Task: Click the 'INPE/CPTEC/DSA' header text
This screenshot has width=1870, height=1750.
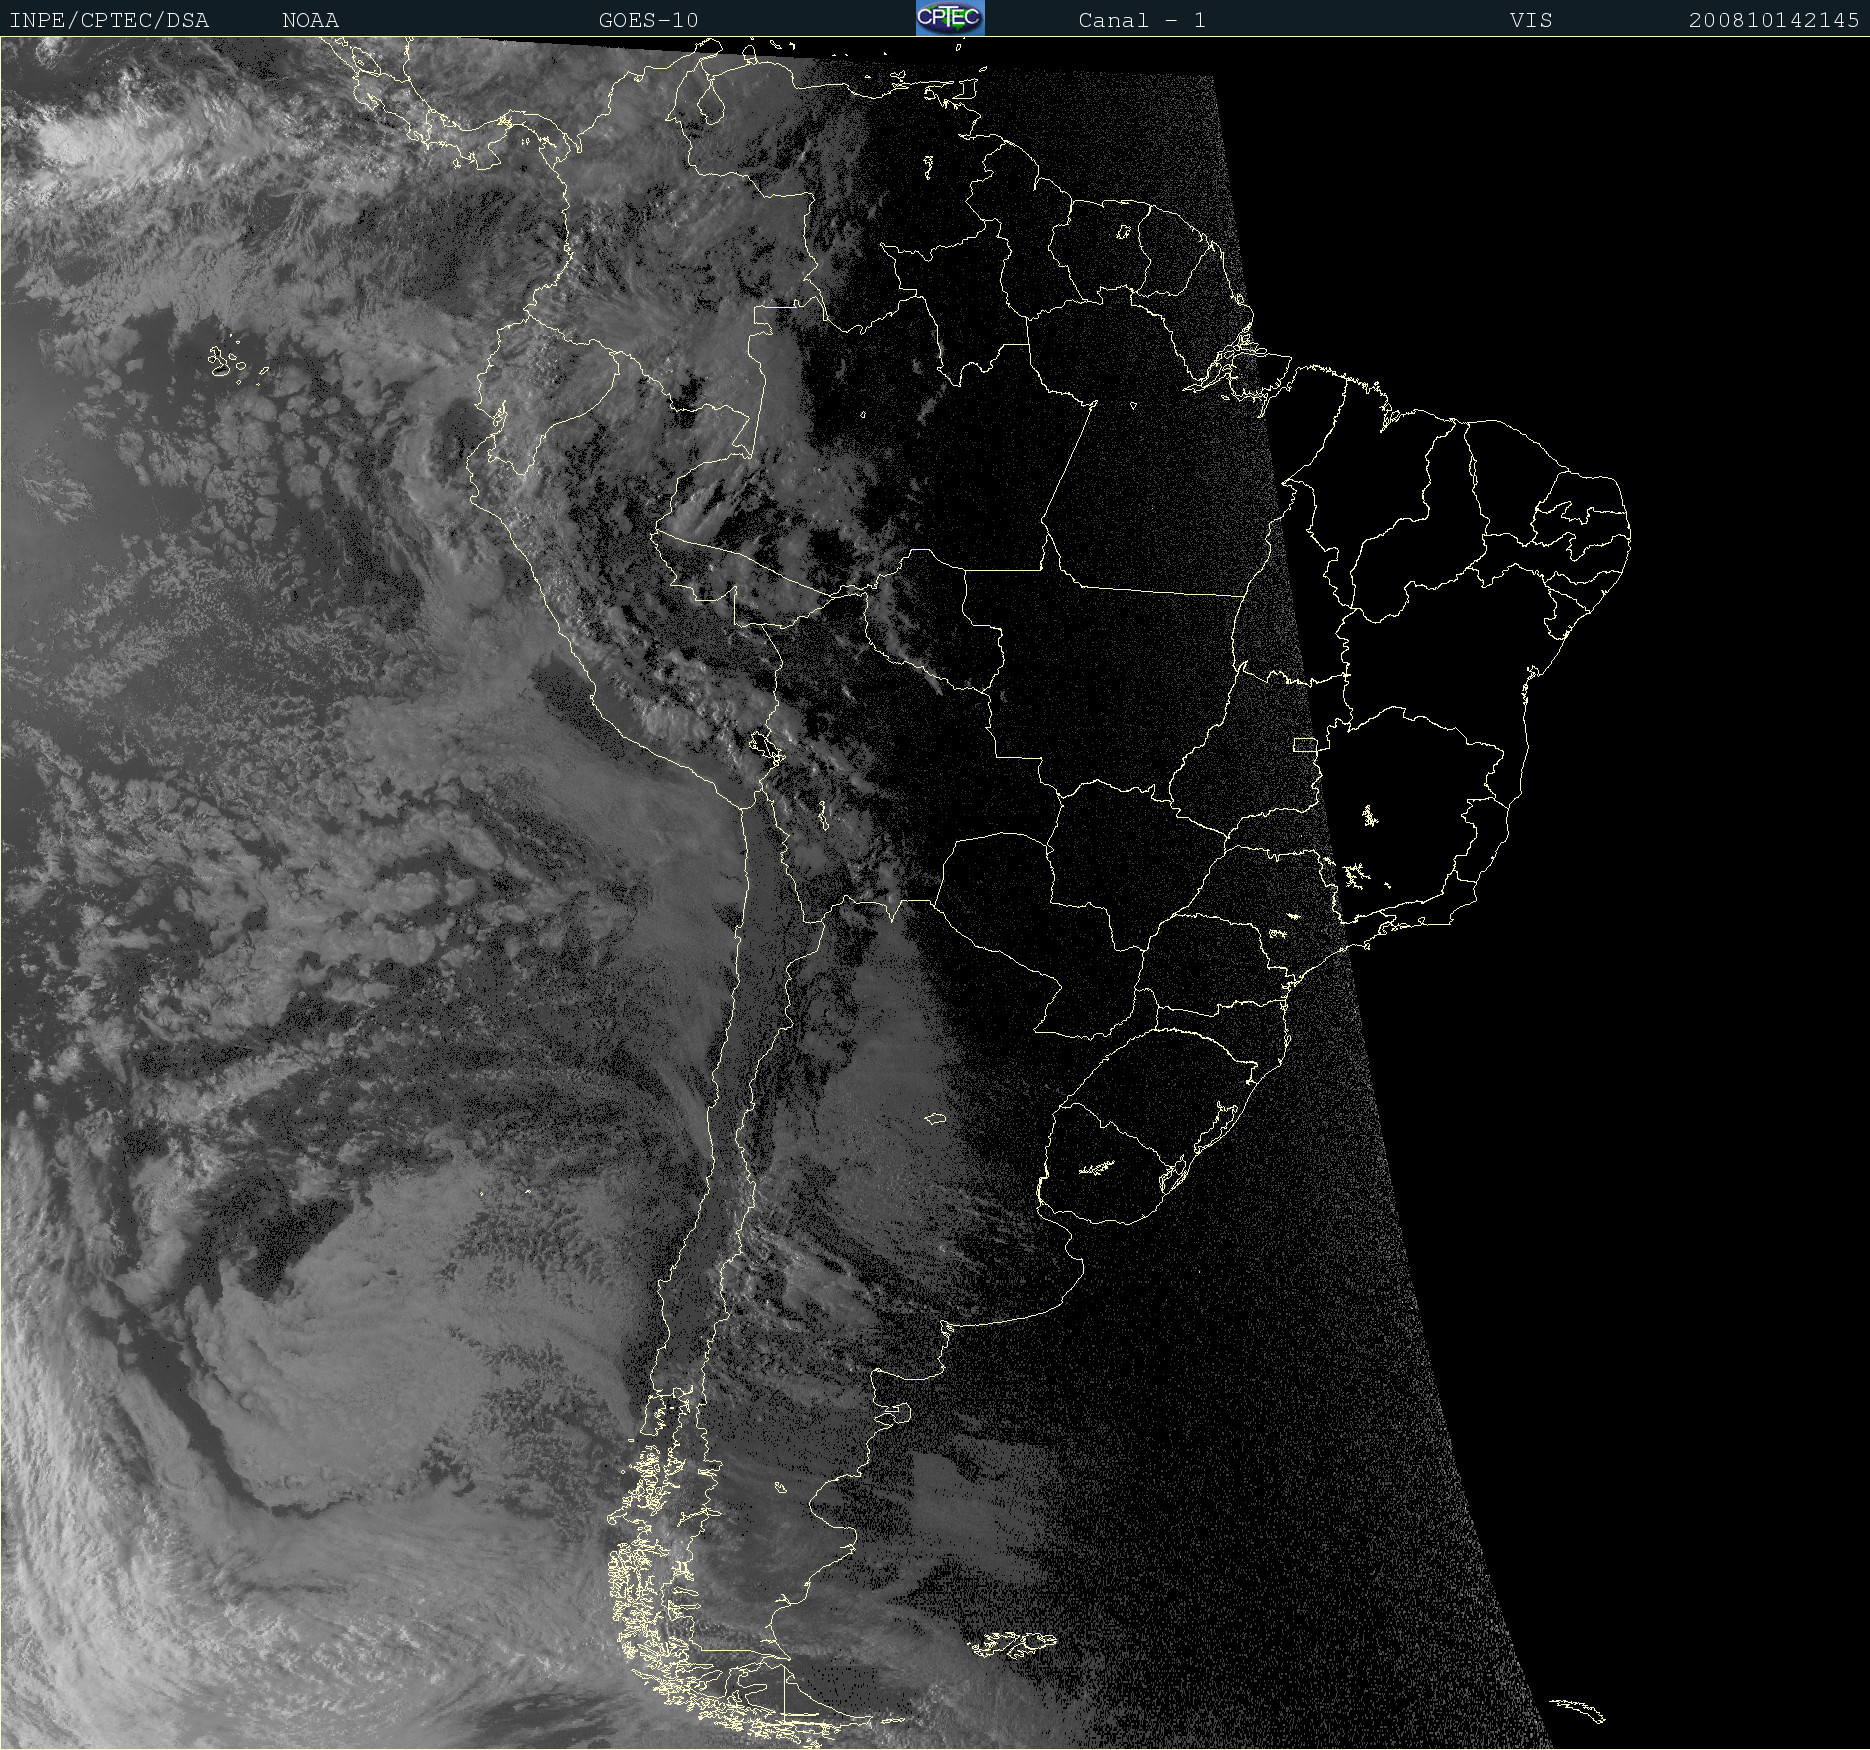Action: coord(109,20)
